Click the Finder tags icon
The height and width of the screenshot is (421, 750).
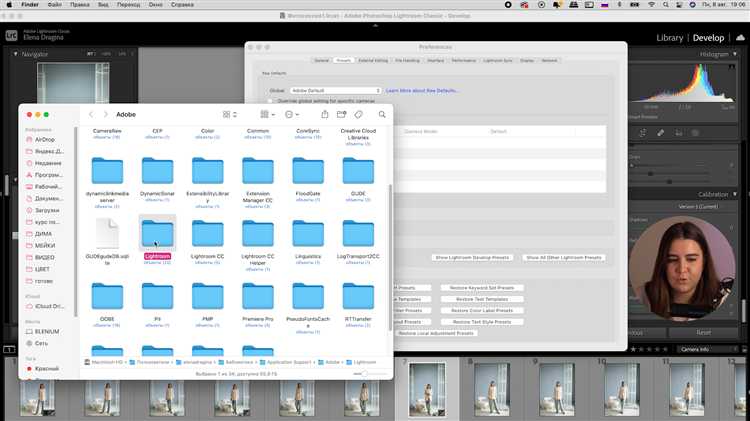pyautogui.click(x=358, y=114)
